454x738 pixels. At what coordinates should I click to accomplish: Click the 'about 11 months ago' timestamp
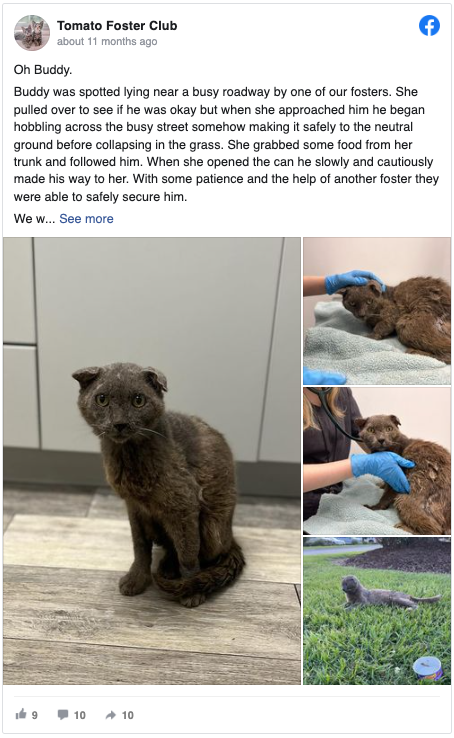pos(107,41)
